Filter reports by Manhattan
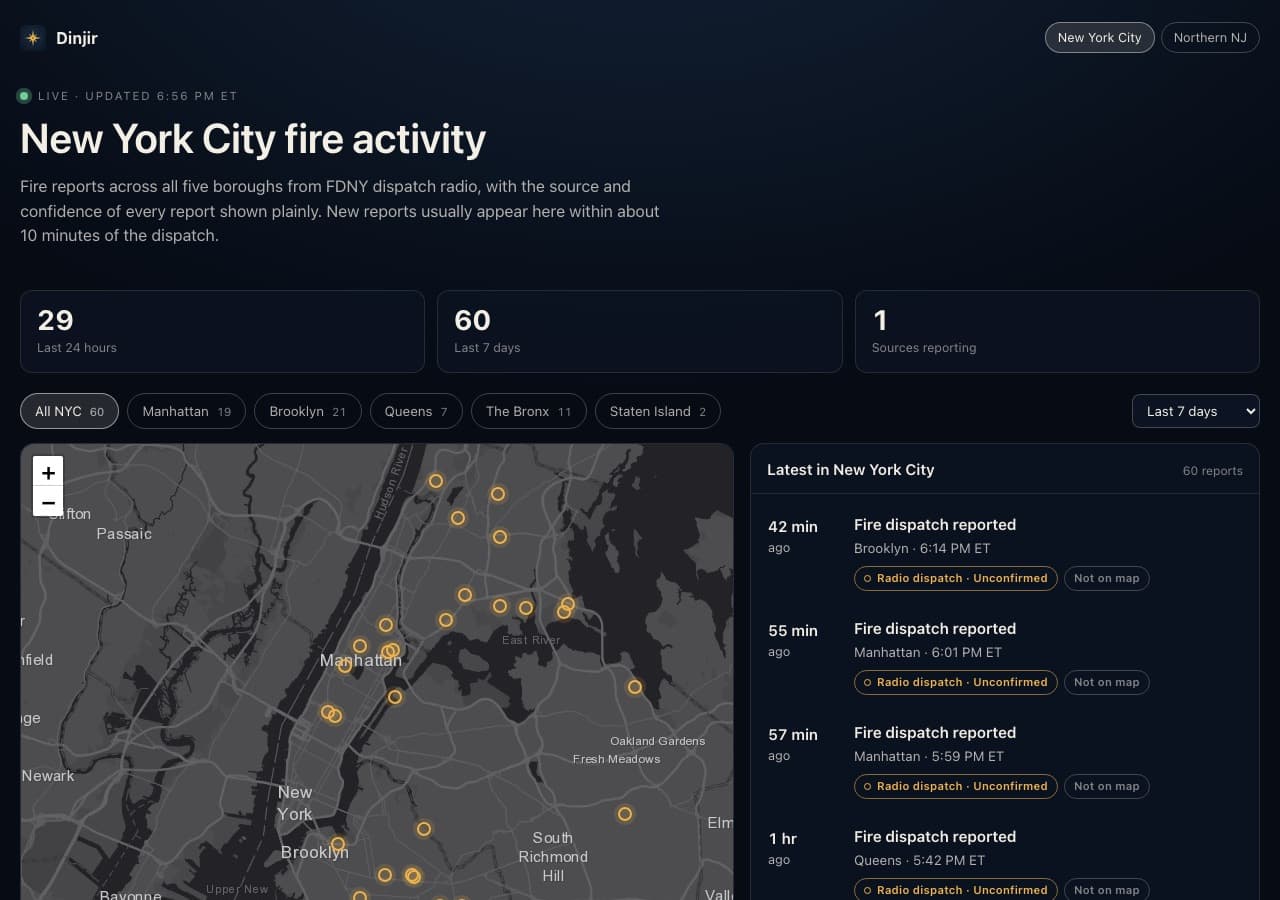The image size is (1280, 900). (186, 411)
